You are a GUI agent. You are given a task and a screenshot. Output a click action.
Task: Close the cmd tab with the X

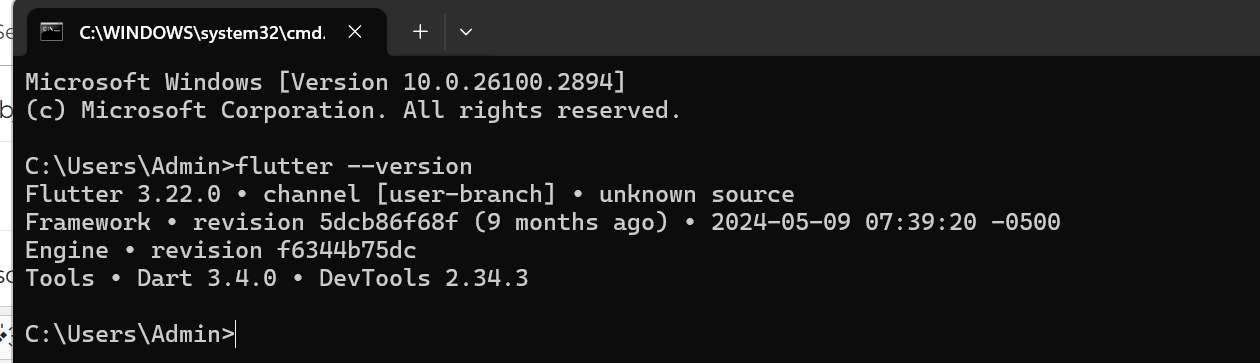coord(354,32)
